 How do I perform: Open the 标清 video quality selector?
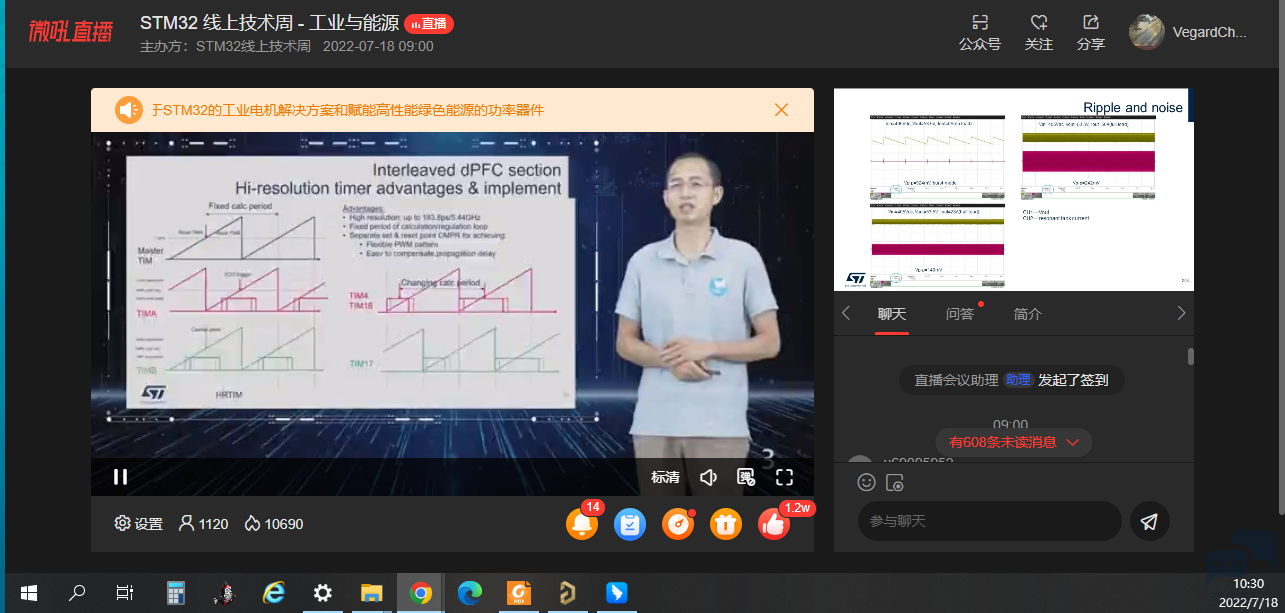pyautogui.click(x=665, y=477)
